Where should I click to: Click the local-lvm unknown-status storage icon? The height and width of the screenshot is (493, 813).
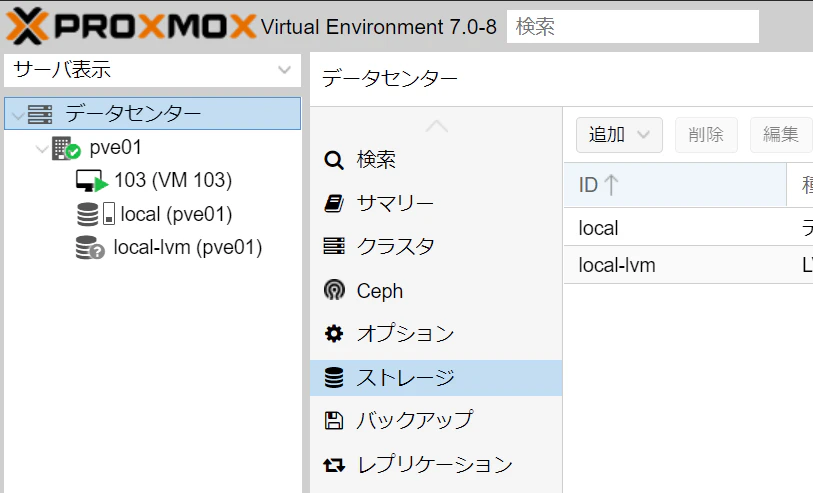(x=90, y=247)
